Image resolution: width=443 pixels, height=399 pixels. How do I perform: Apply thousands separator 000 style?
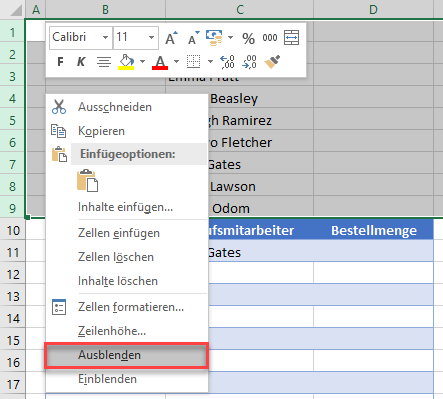click(x=270, y=38)
